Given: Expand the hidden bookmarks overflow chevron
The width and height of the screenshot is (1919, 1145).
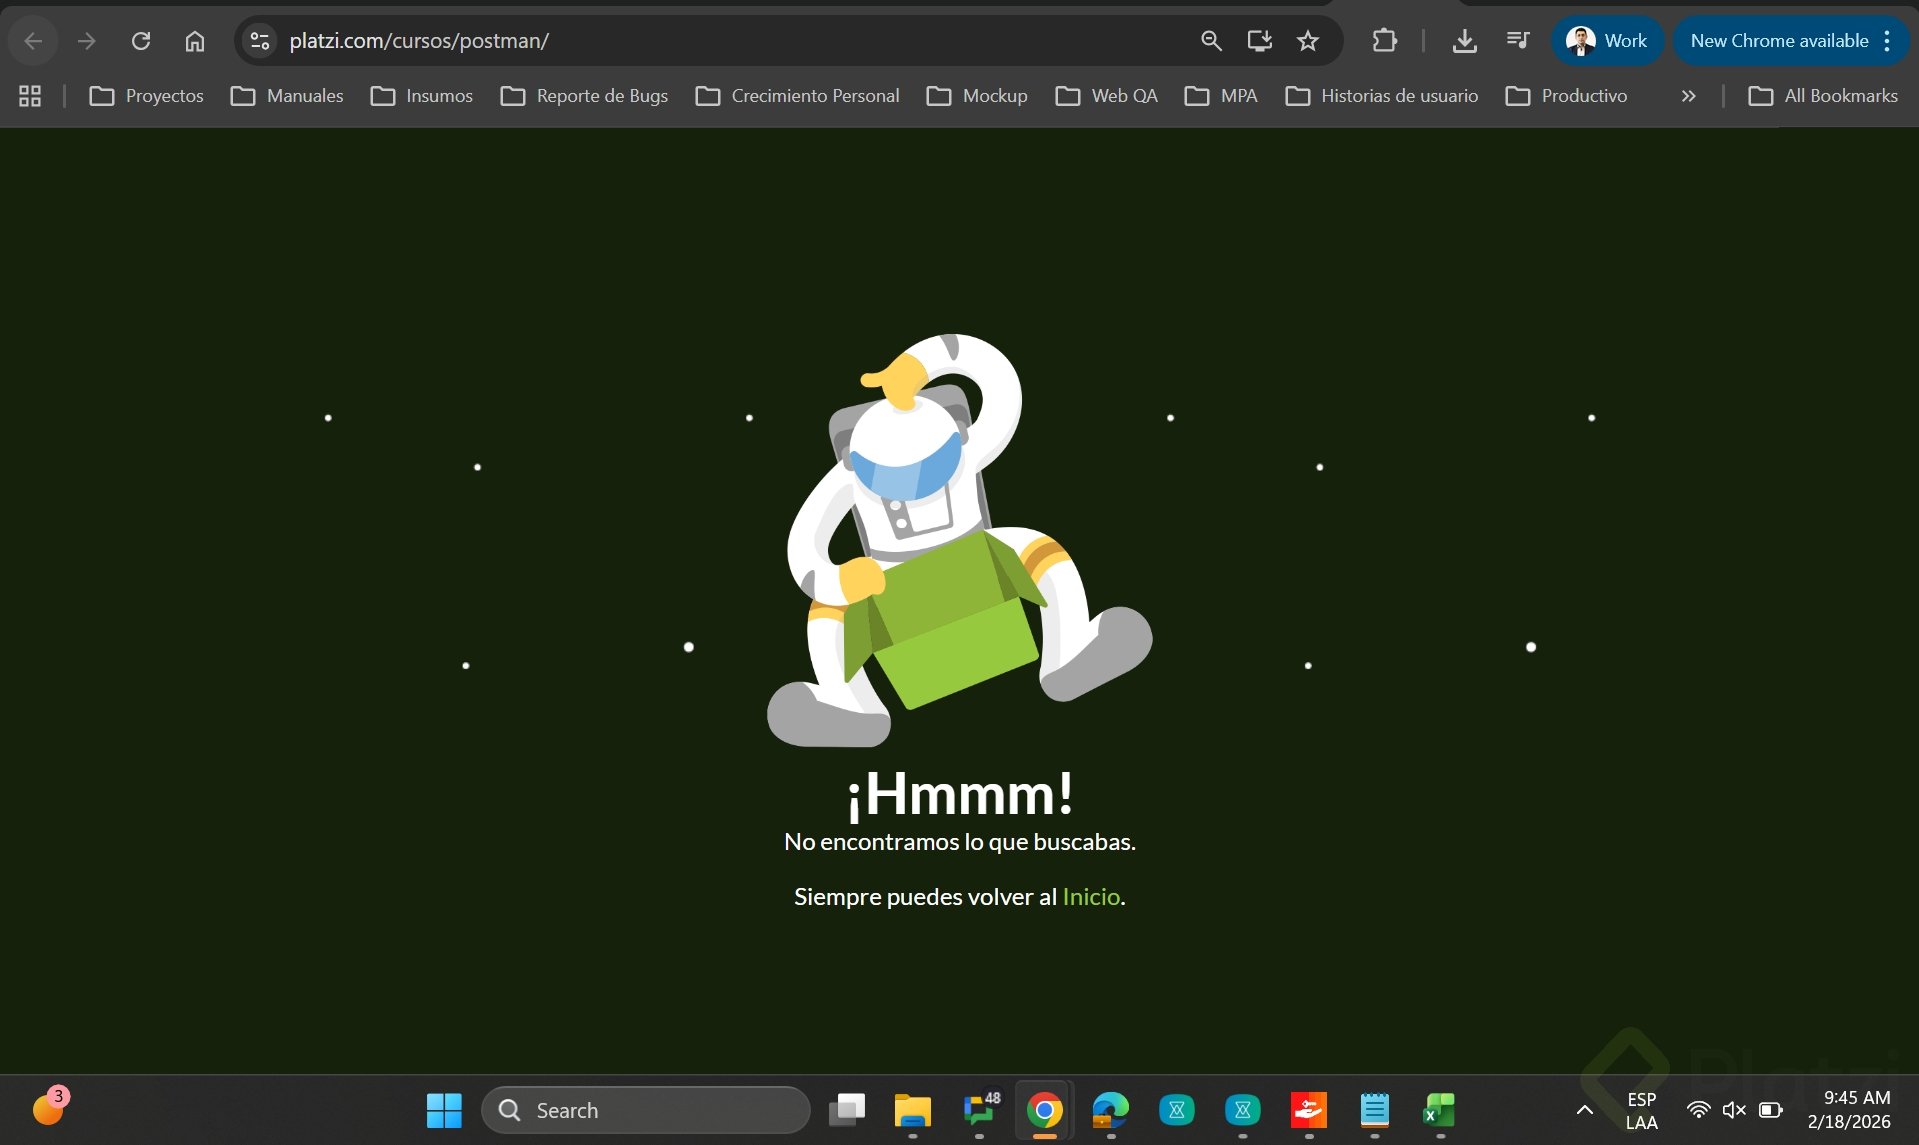Looking at the screenshot, I should (x=1688, y=96).
